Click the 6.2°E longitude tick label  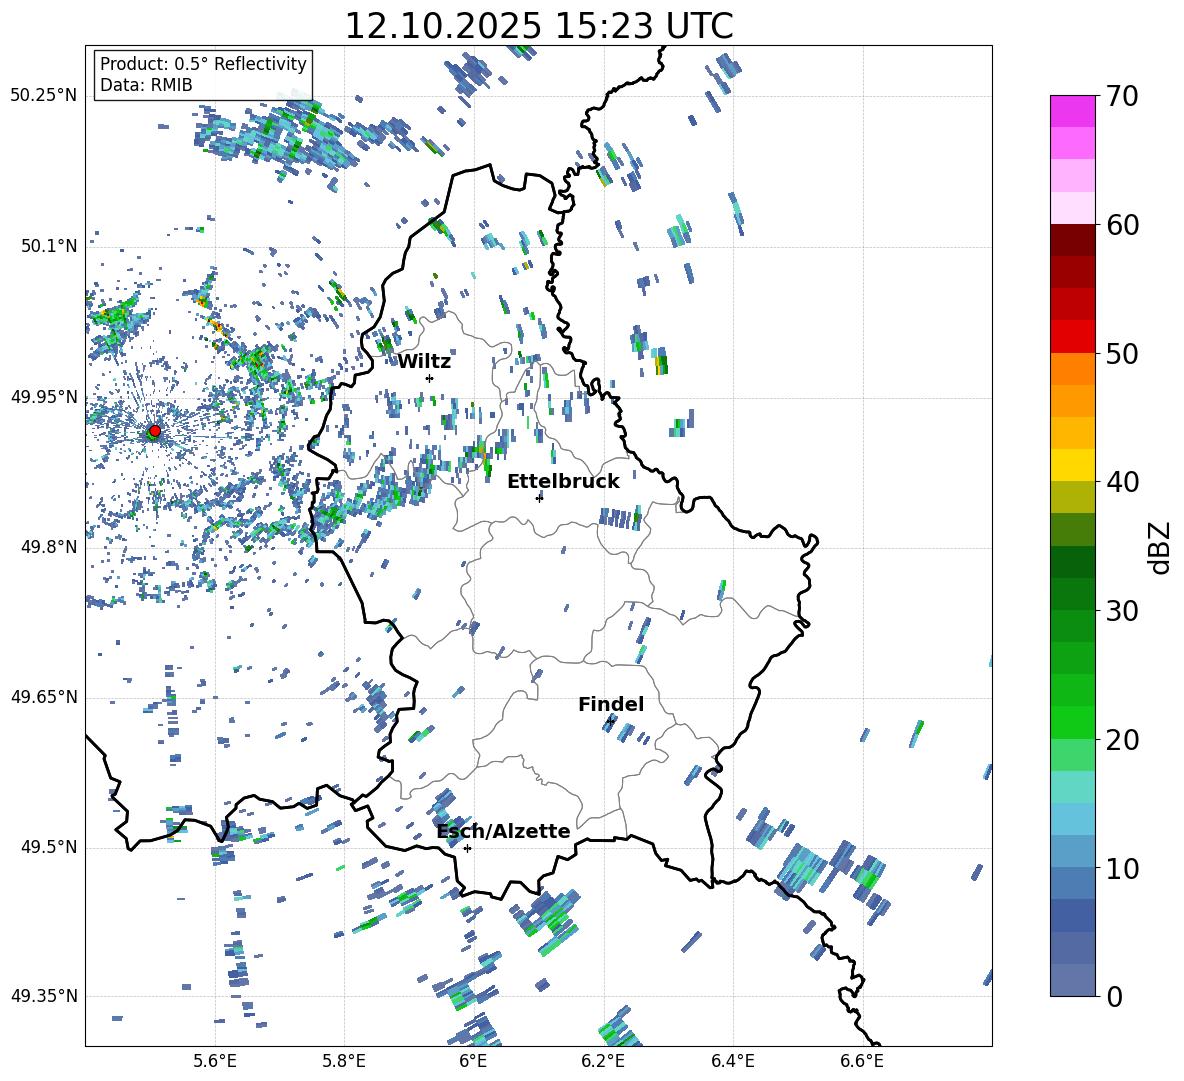(604, 1060)
